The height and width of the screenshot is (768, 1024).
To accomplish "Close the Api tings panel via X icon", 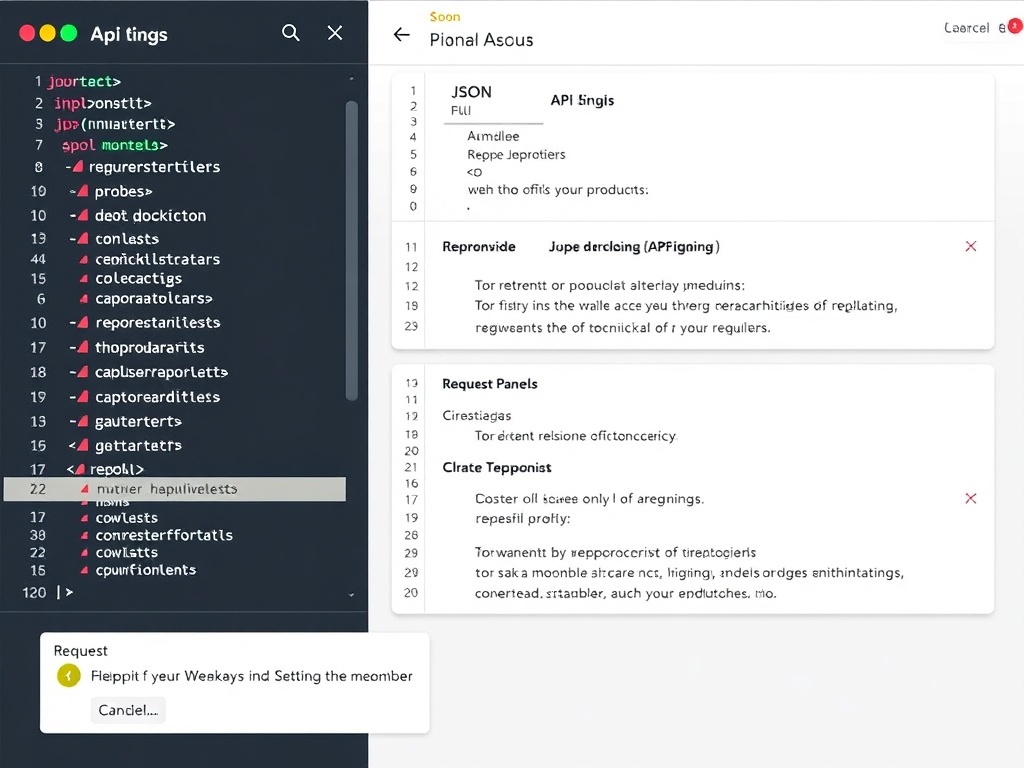I will [x=335, y=33].
